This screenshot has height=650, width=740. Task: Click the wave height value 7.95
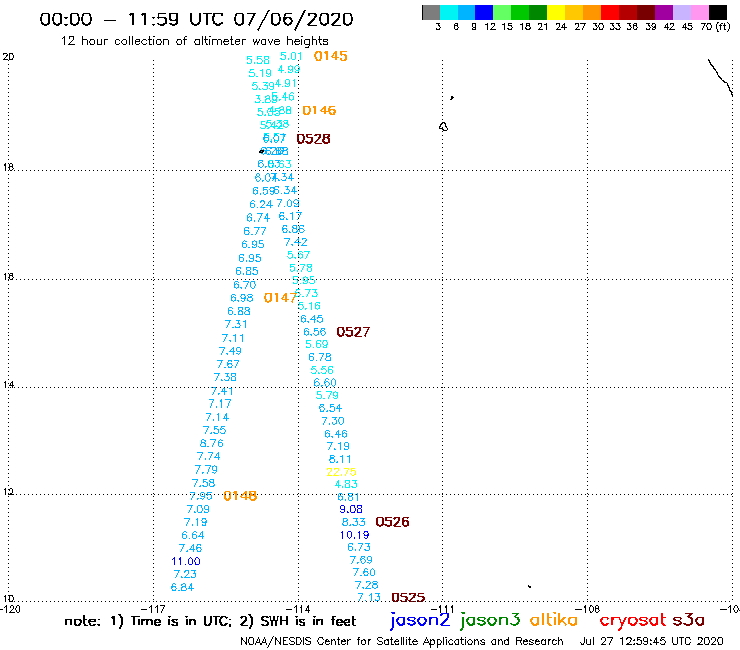[201, 496]
